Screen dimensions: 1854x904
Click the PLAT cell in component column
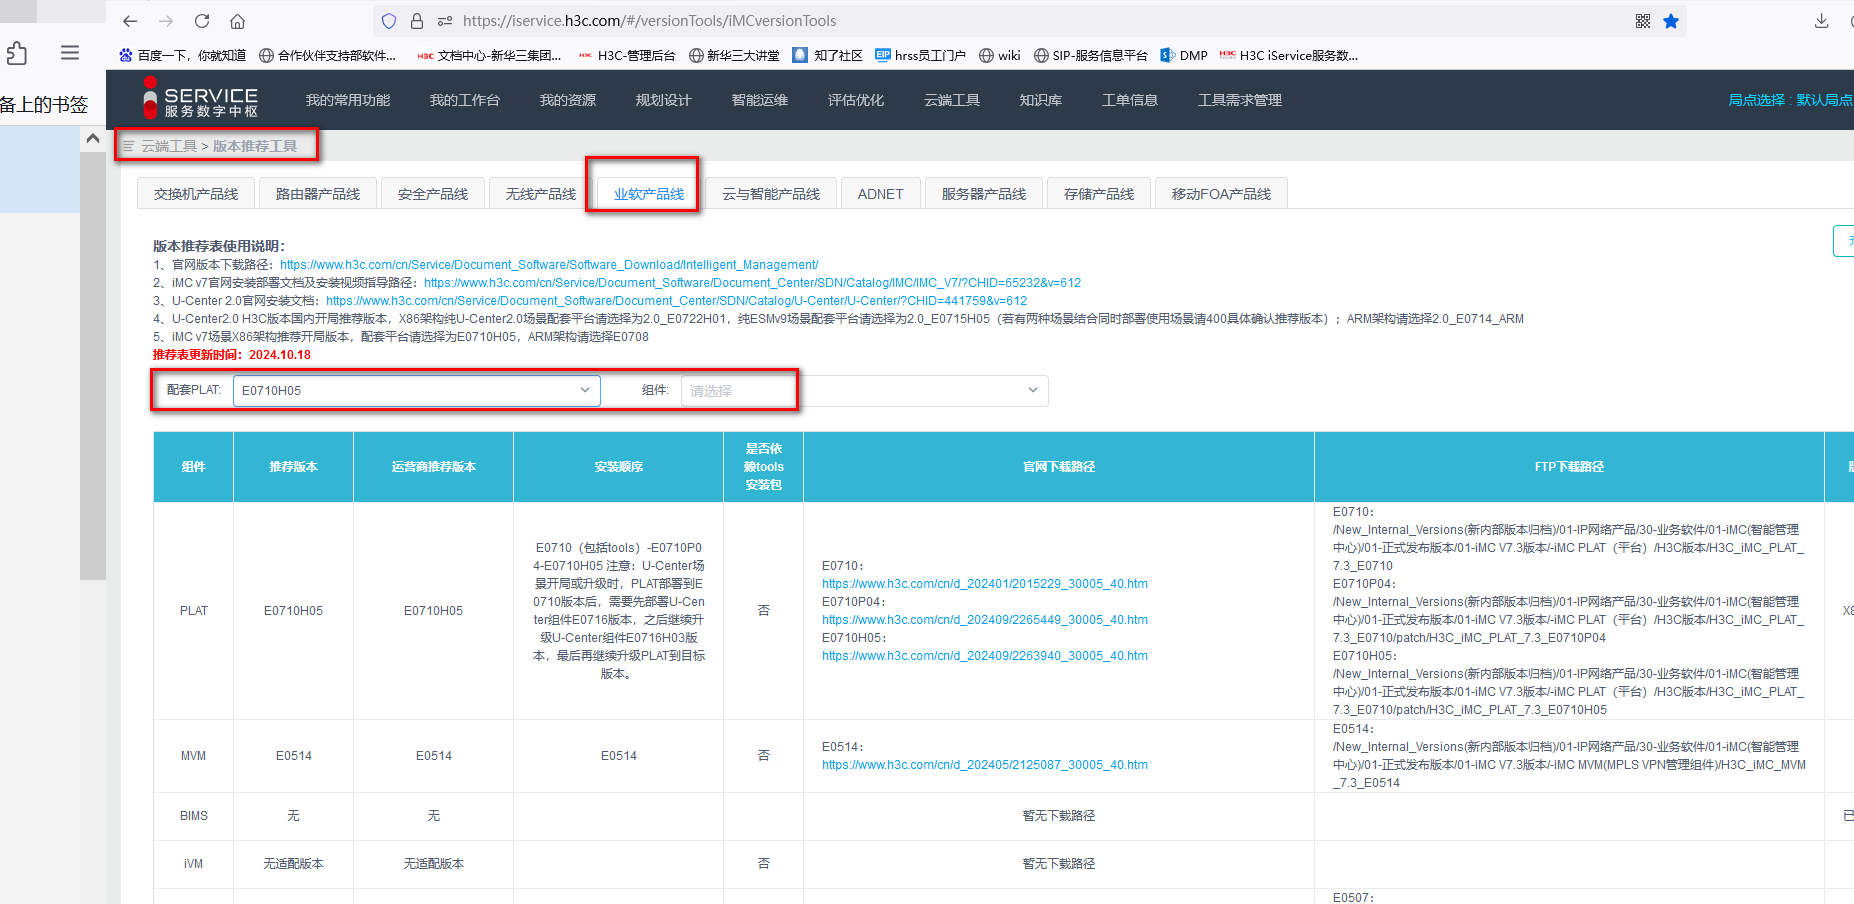pyautogui.click(x=194, y=611)
